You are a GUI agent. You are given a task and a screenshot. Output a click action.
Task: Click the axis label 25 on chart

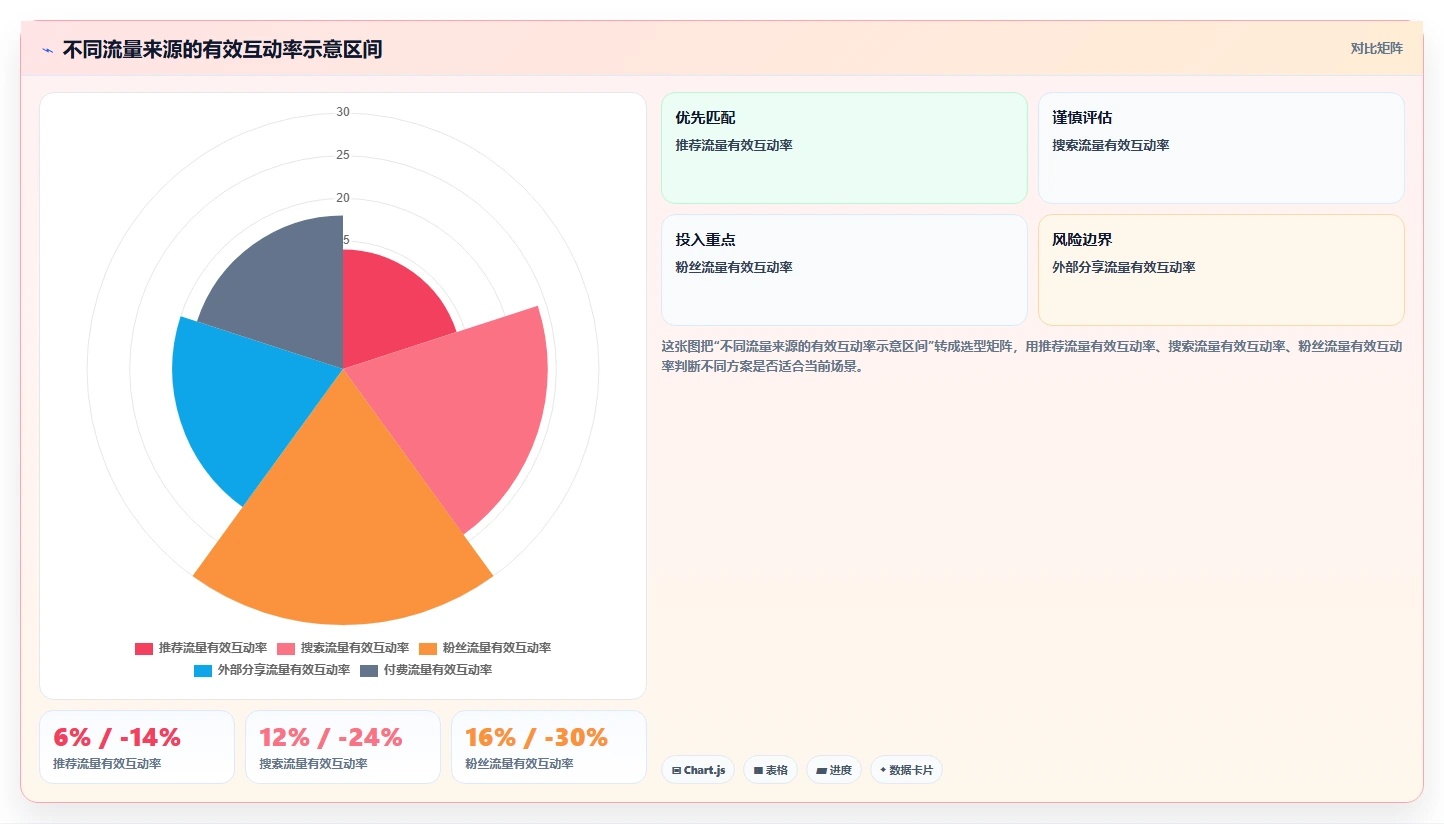click(343, 155)
